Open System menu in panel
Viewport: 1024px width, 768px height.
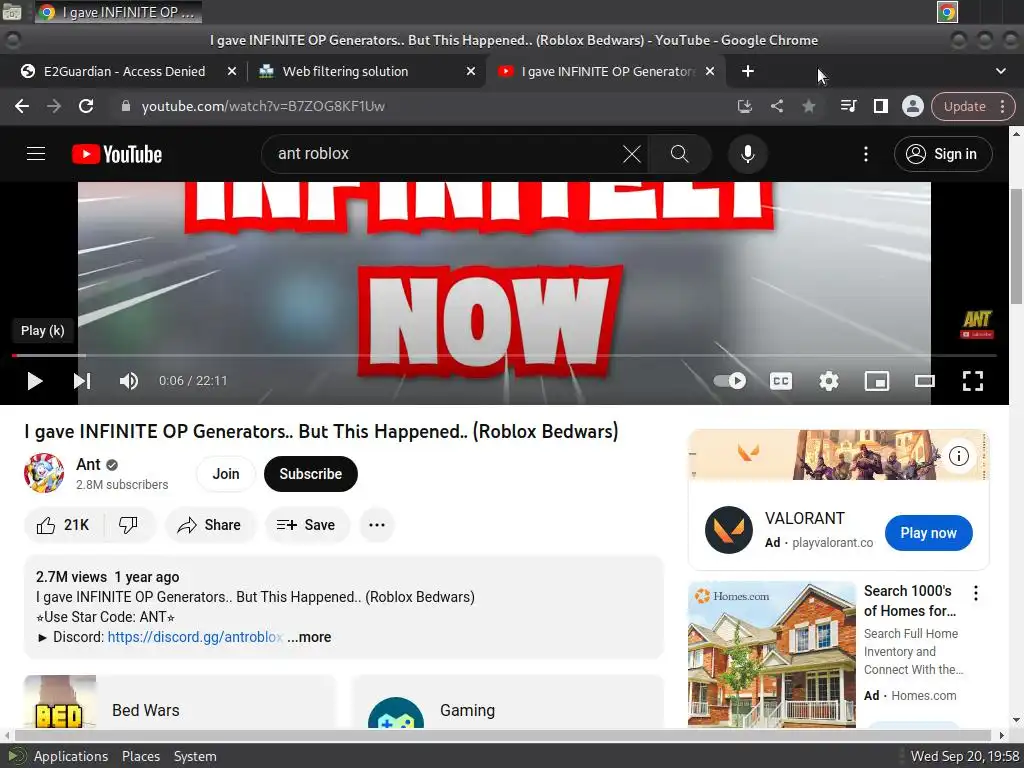[x=195, y=756]
